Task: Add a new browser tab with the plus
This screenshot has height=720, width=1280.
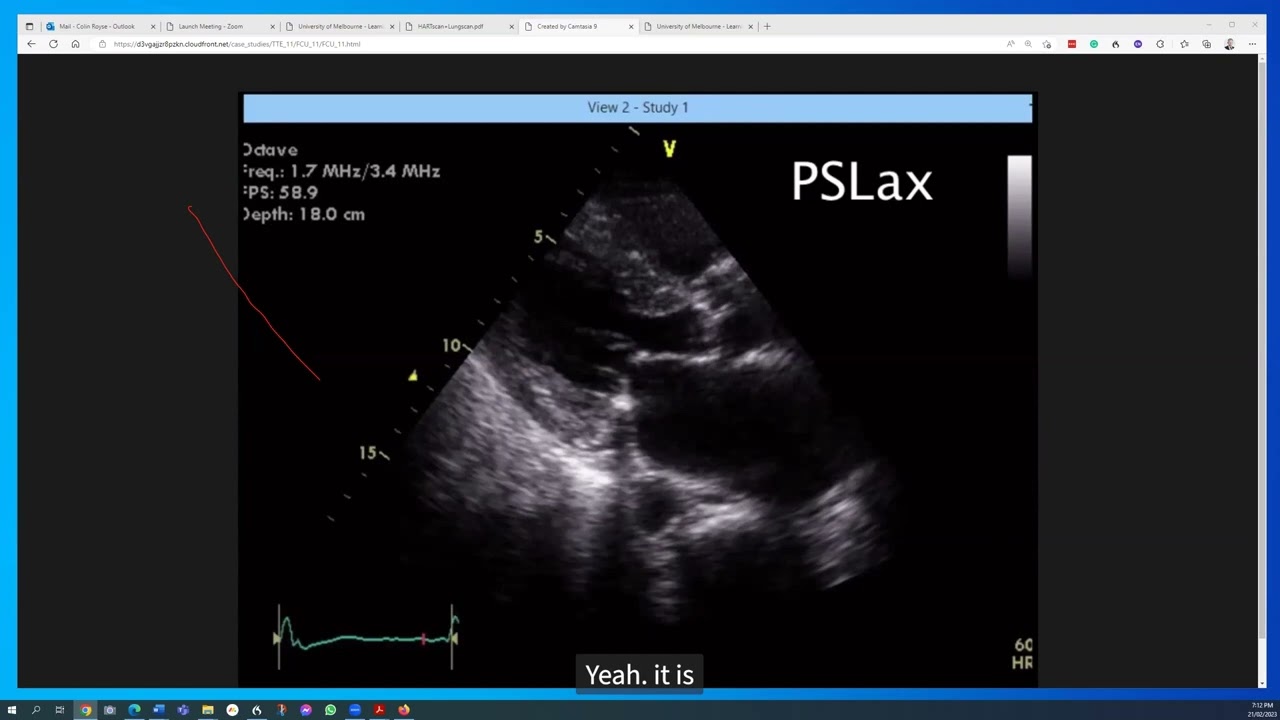Action: click(767, 26)
